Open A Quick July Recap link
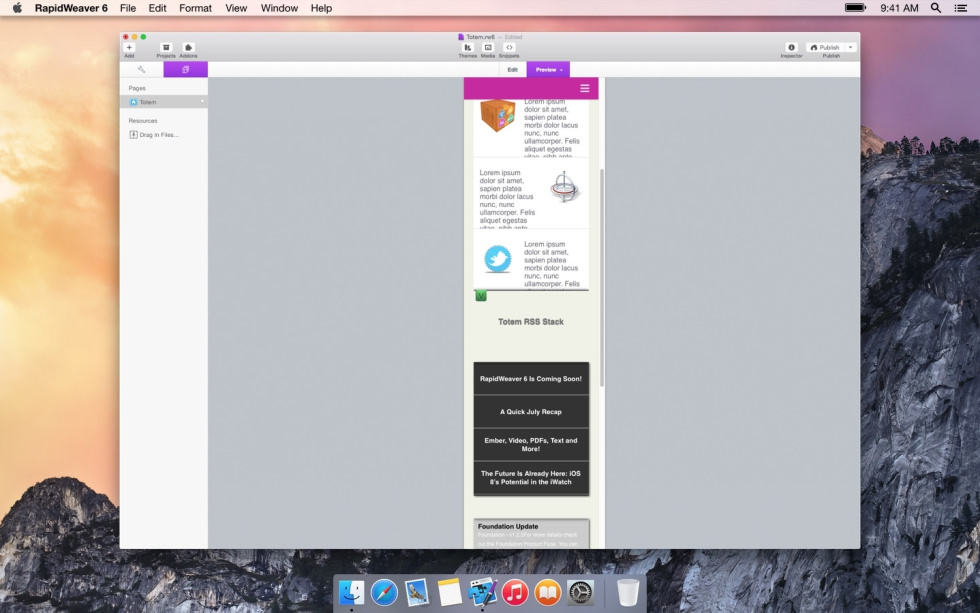This screenshot has height=613, width=980. [x=531, y=412]
